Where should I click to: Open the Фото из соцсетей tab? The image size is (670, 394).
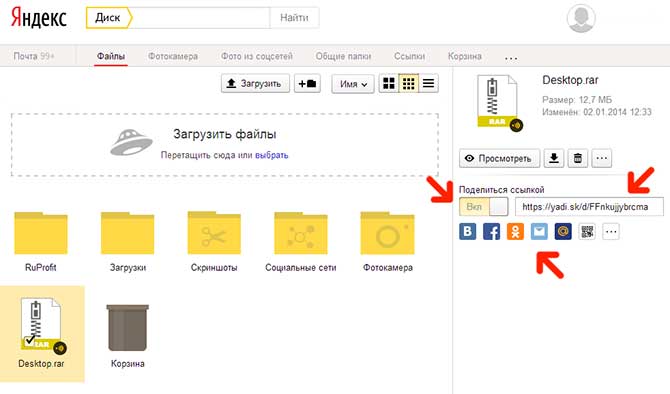(x=256, y=56)
